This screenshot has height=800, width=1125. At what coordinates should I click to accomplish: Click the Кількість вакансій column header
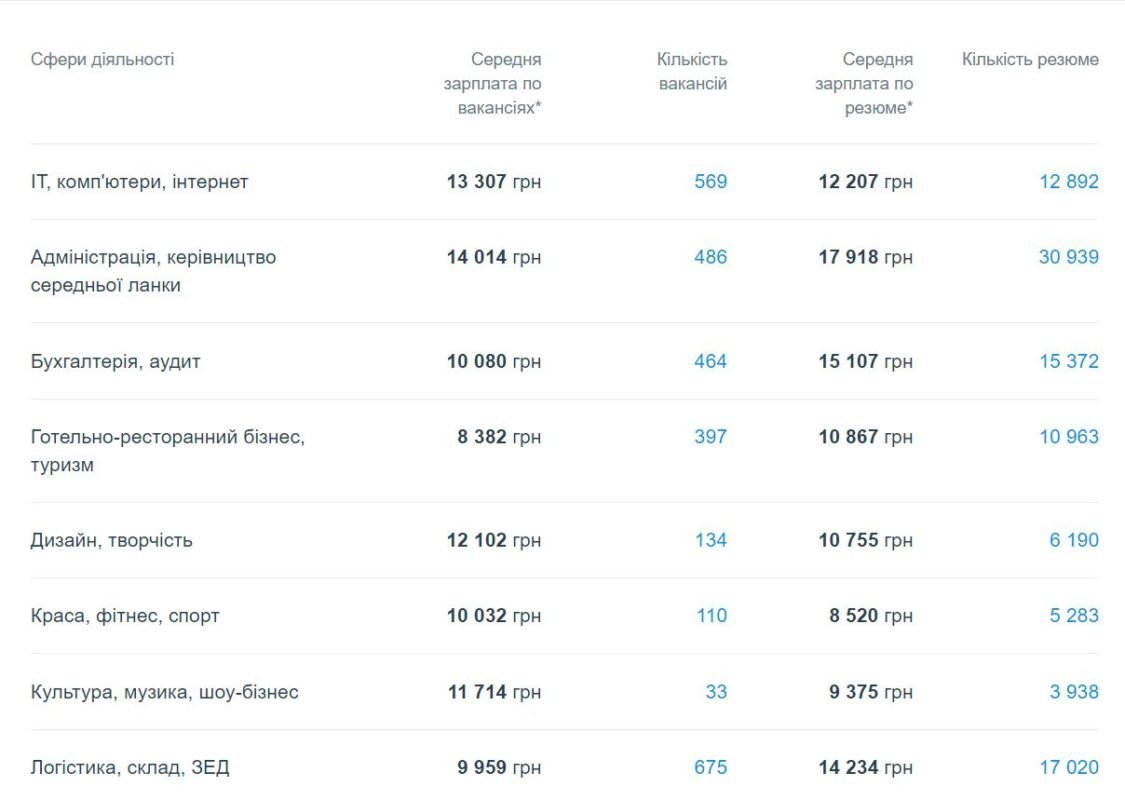[692, 72]
